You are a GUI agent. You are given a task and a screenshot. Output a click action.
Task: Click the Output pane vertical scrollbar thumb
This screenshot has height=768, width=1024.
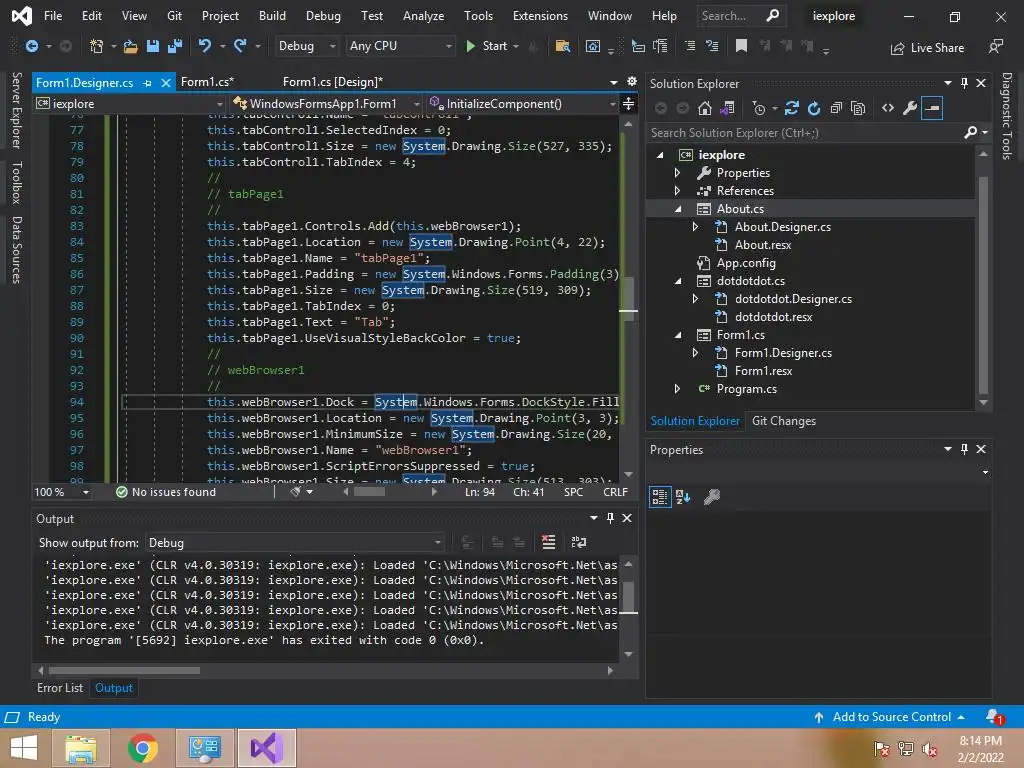pos(628,597)
